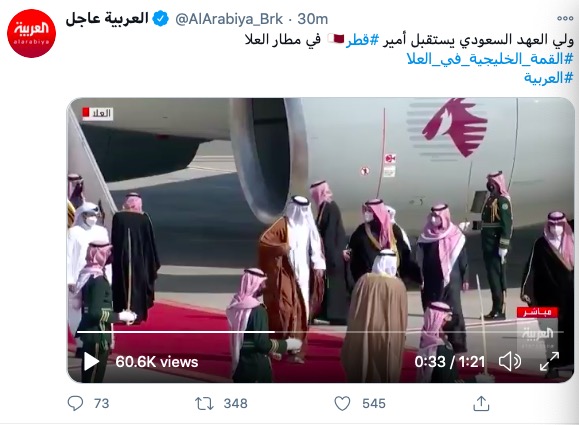Viewport: 579px width, 425px height.
Task: Click the video thumbnail of the airplane
Action: [x=321, y=240]
